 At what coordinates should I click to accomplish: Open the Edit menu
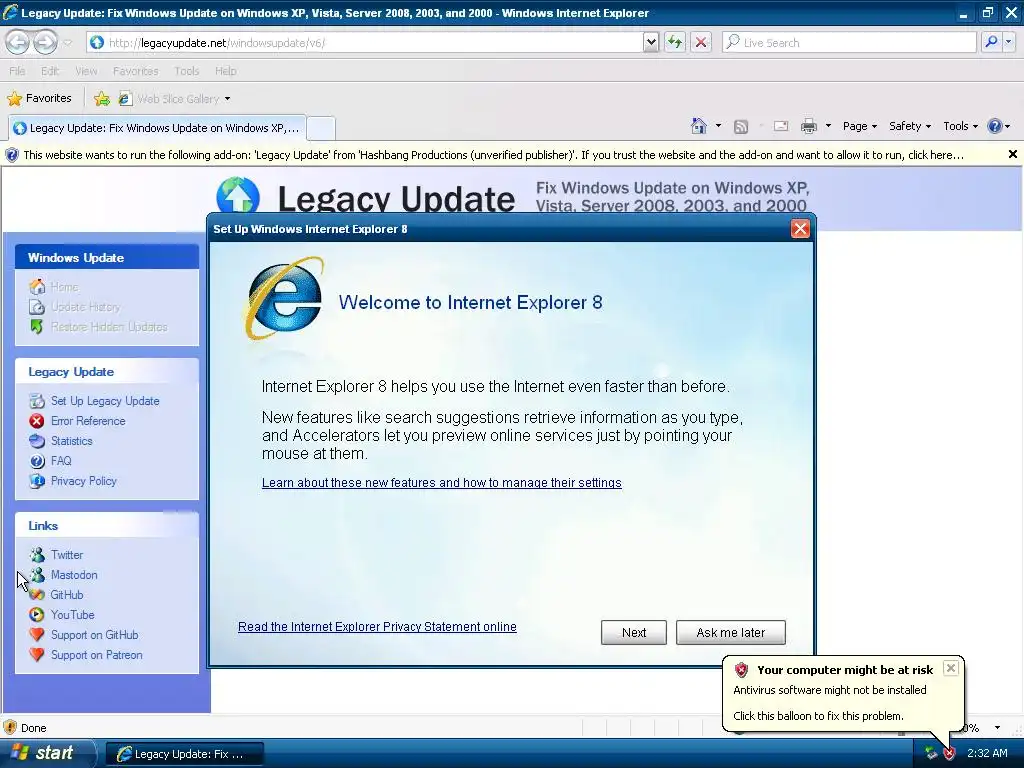pyautogui.click(x=50, y=71)
